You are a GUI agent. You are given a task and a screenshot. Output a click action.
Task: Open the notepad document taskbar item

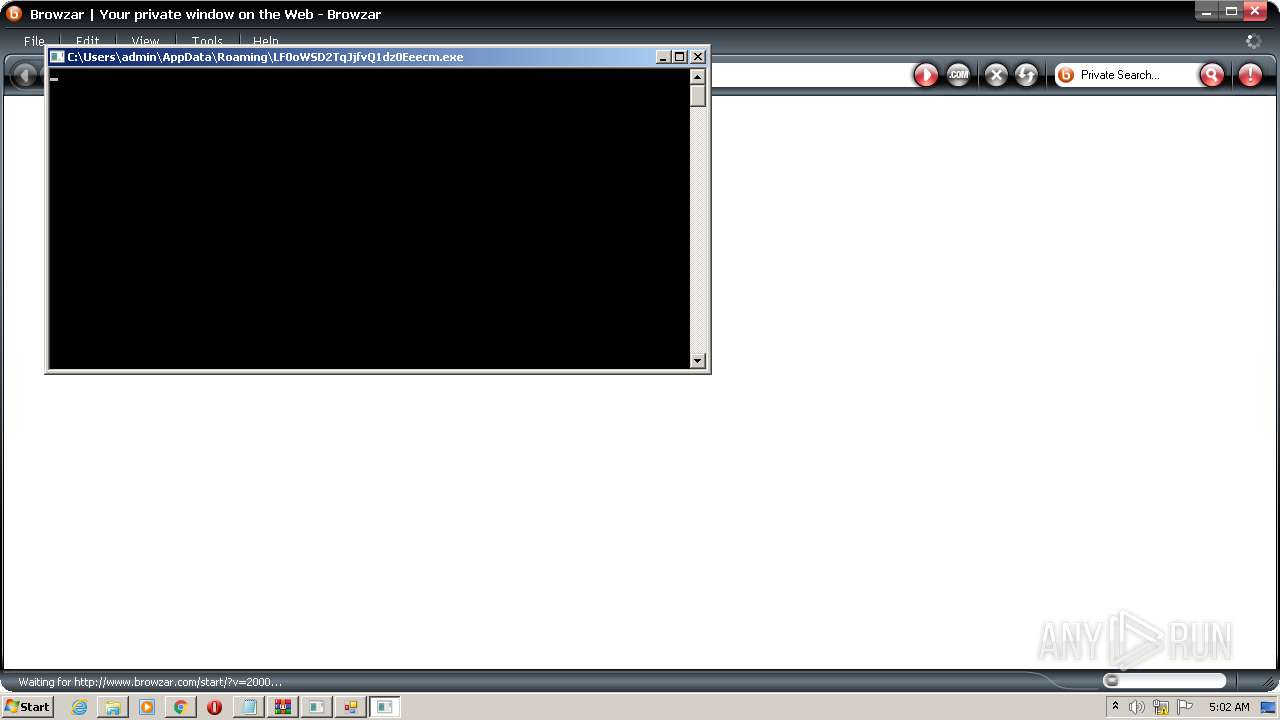coord(248,707)
